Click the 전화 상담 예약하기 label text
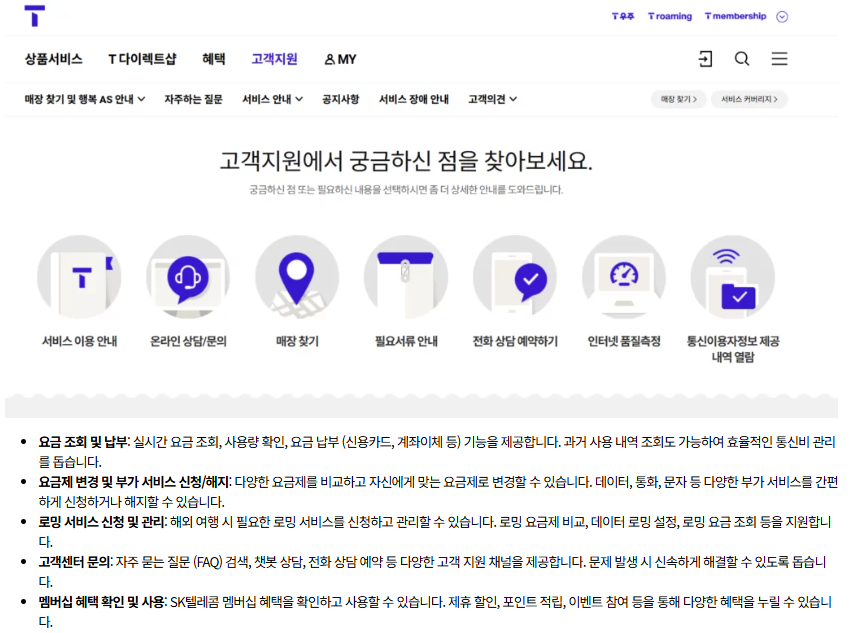This screenshot has width=852, height=633. [x=515, y=341]
